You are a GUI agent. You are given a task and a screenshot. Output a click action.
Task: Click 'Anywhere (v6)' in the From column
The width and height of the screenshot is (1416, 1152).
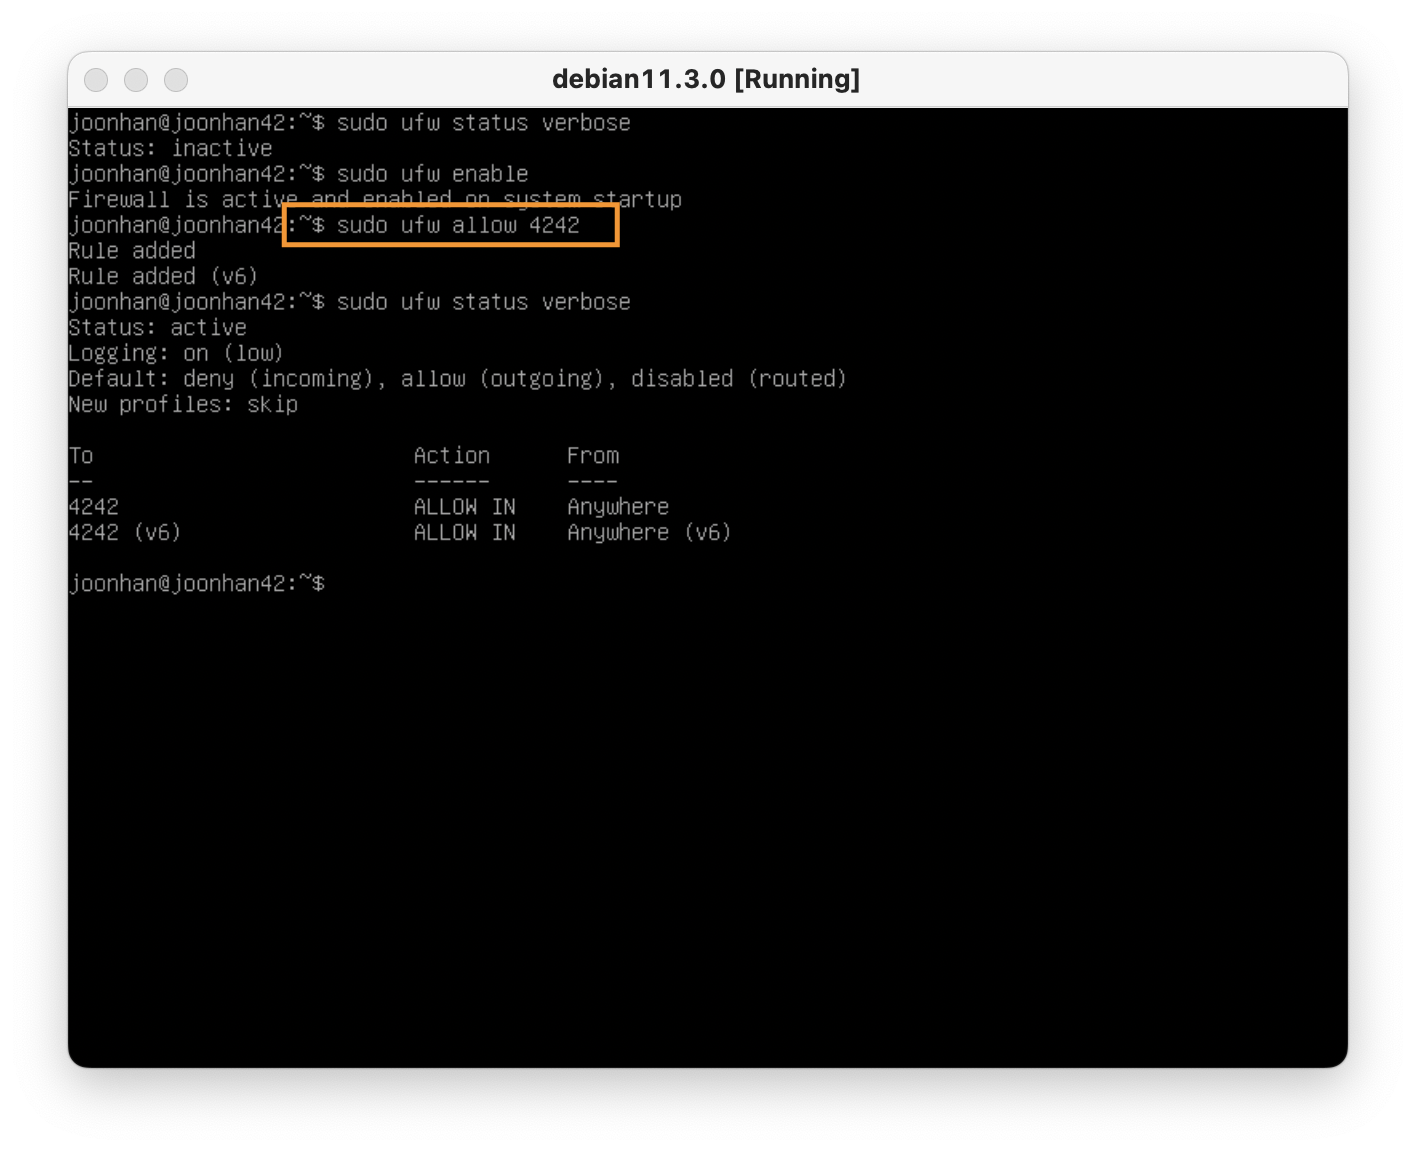tap(649, 533)
